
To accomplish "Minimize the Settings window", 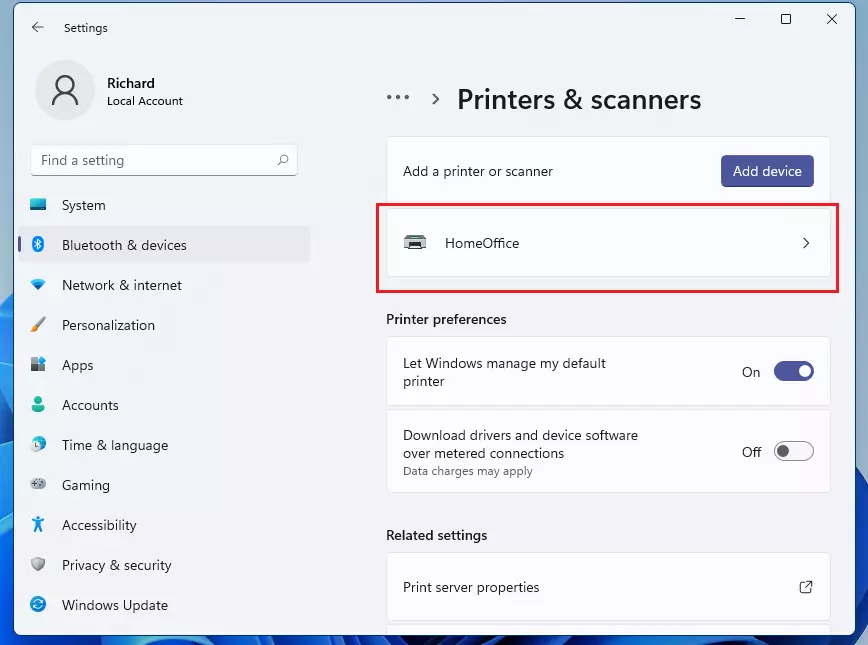I will [740, 19].
